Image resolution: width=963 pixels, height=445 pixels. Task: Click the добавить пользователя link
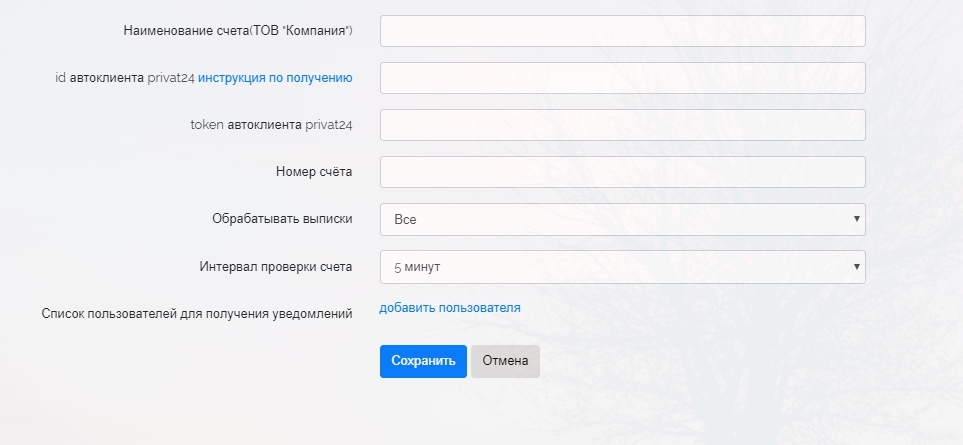tap(450, 308)
